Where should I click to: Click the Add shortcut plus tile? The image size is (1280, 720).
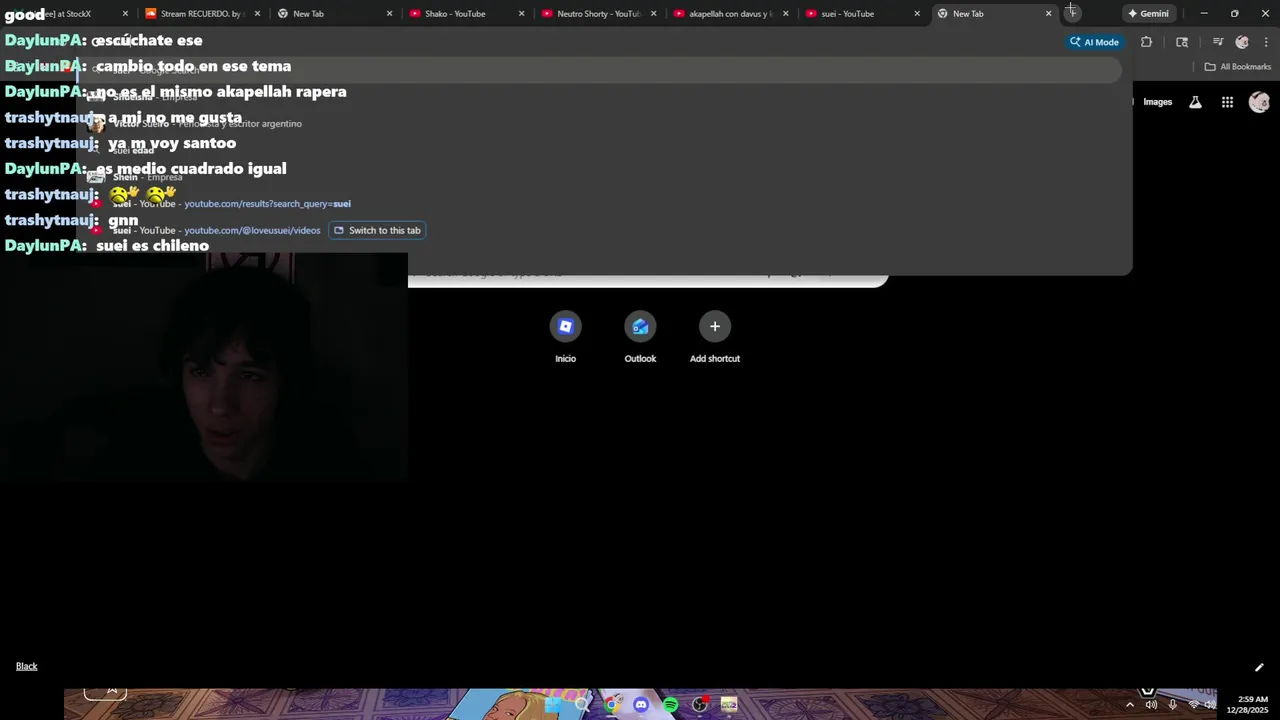tap(715, 337)
